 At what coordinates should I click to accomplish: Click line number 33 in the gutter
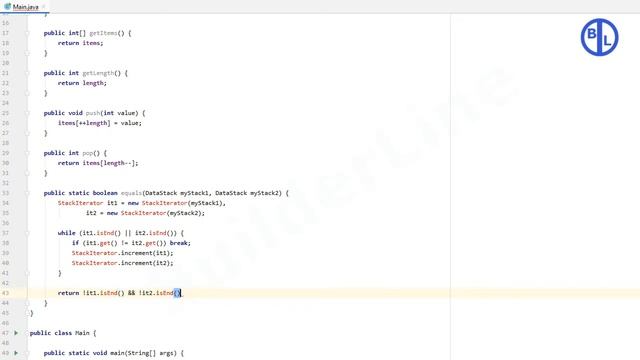pyautogui.click(x=5, y=193)
